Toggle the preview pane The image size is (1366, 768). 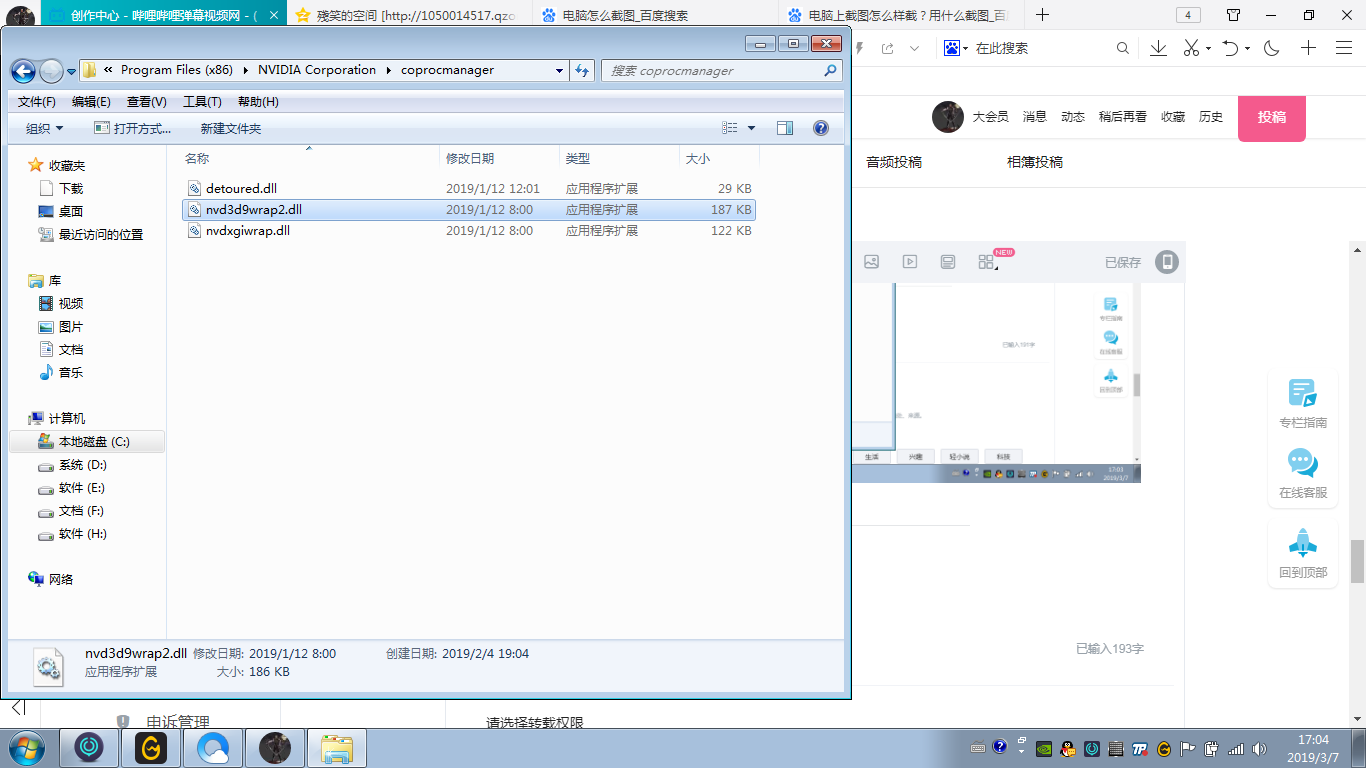785,128
